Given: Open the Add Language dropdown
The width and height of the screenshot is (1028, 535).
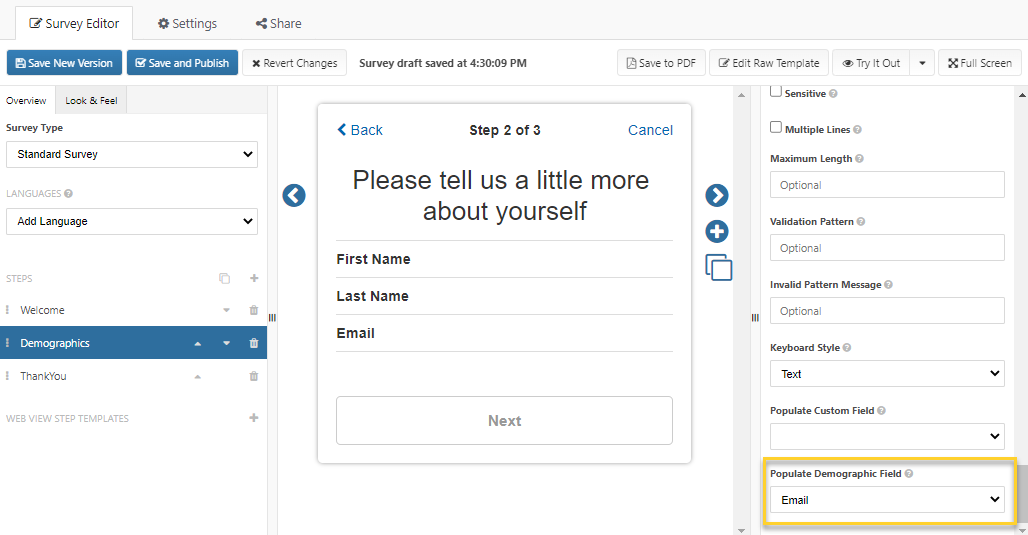Looking at the screenshot, I should pos(131,221).
